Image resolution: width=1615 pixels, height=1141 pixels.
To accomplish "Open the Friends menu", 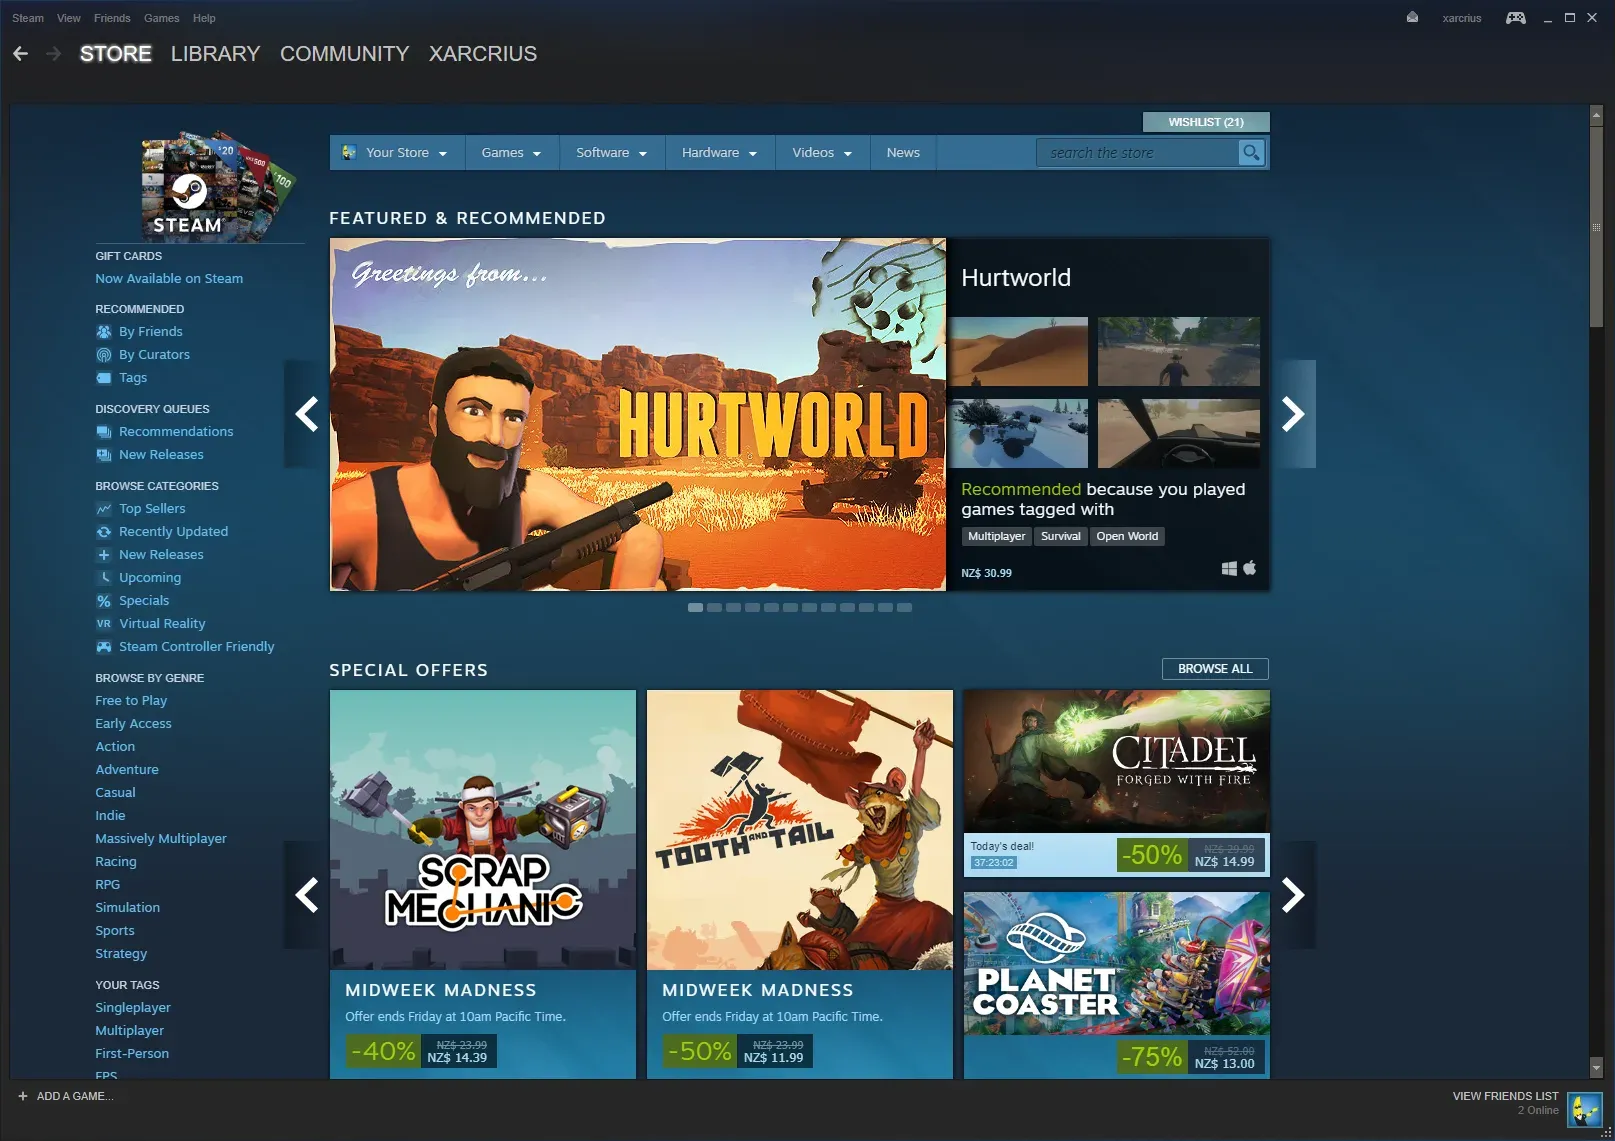I will [112, 18].
